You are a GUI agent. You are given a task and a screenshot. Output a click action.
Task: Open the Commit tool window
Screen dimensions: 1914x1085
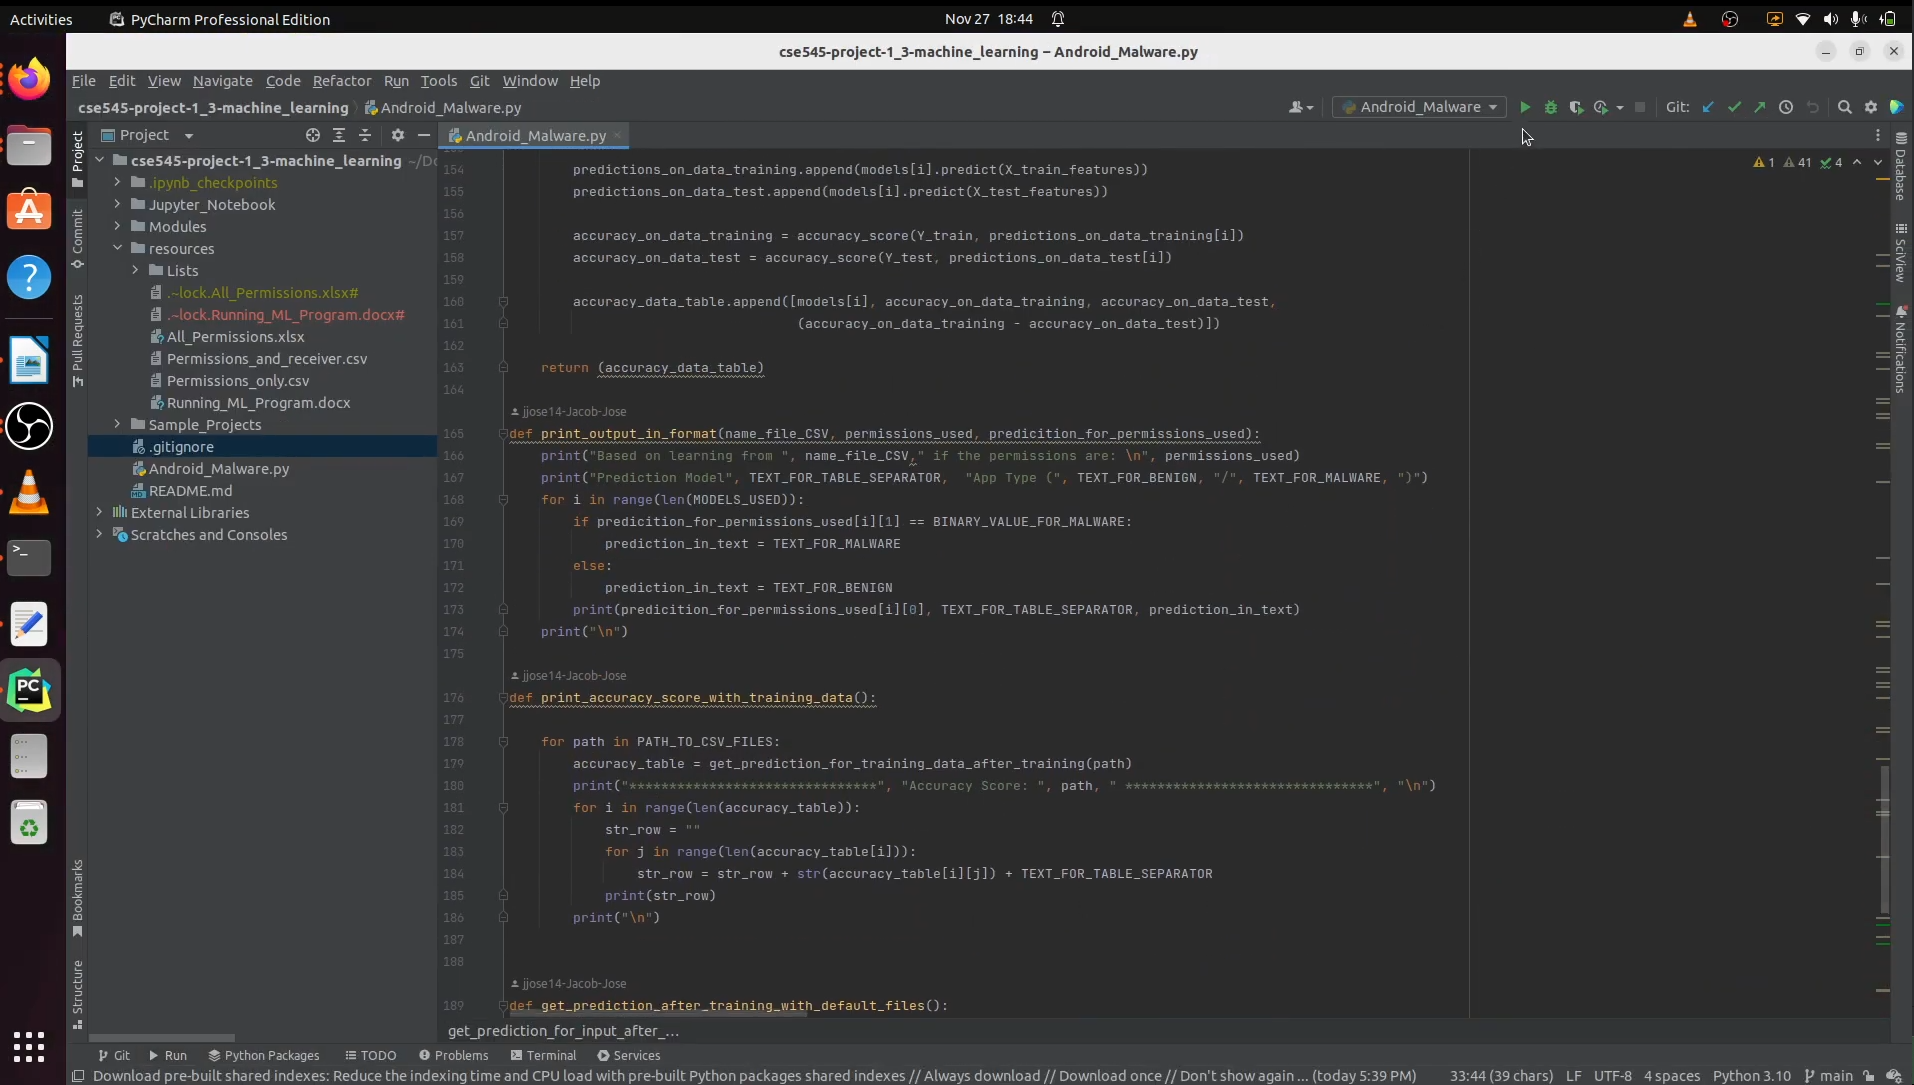[x=77, y=238]
